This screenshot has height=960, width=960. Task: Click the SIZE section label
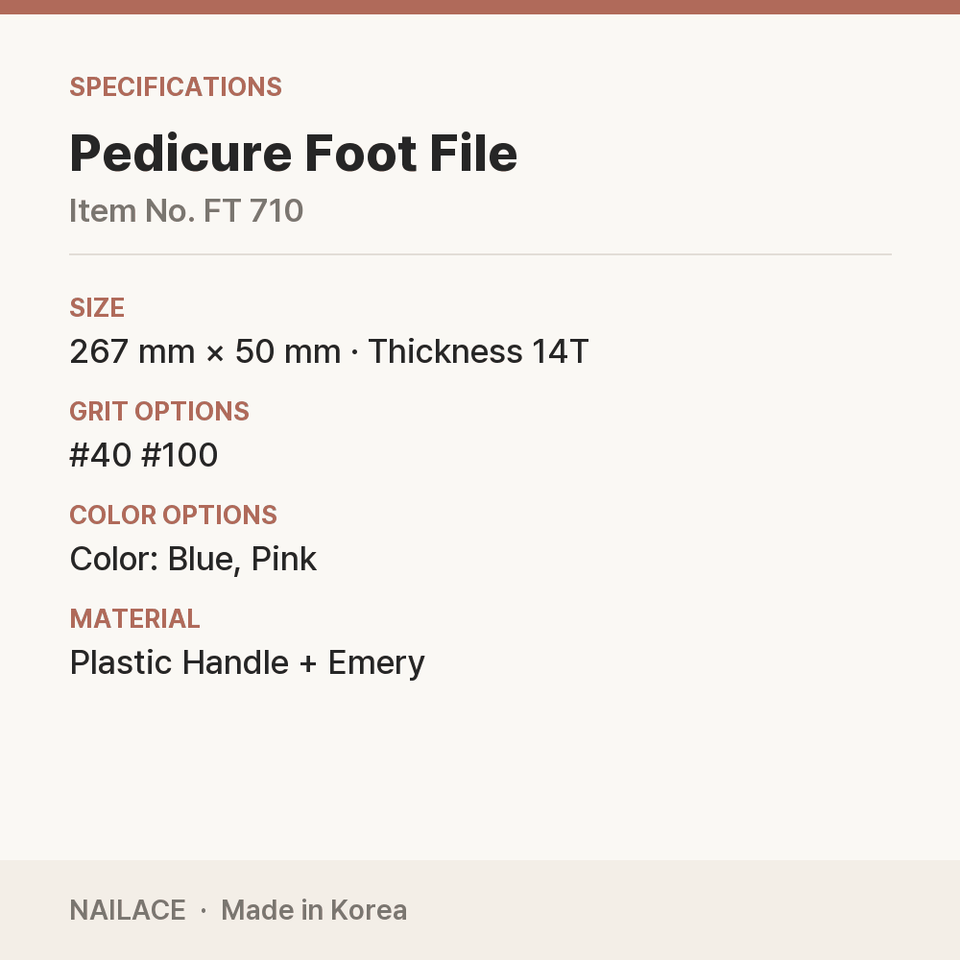click(x=97, y=307)
